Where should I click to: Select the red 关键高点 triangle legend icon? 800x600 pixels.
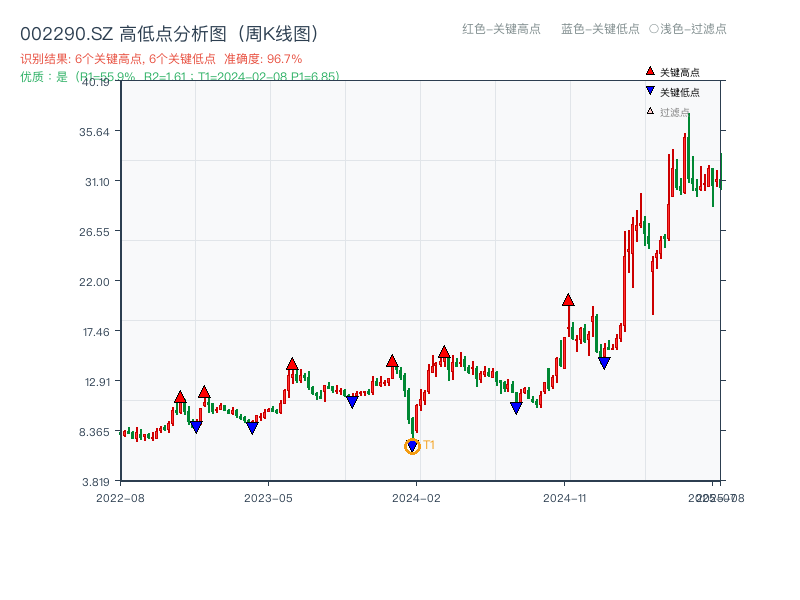click(650, 71)
